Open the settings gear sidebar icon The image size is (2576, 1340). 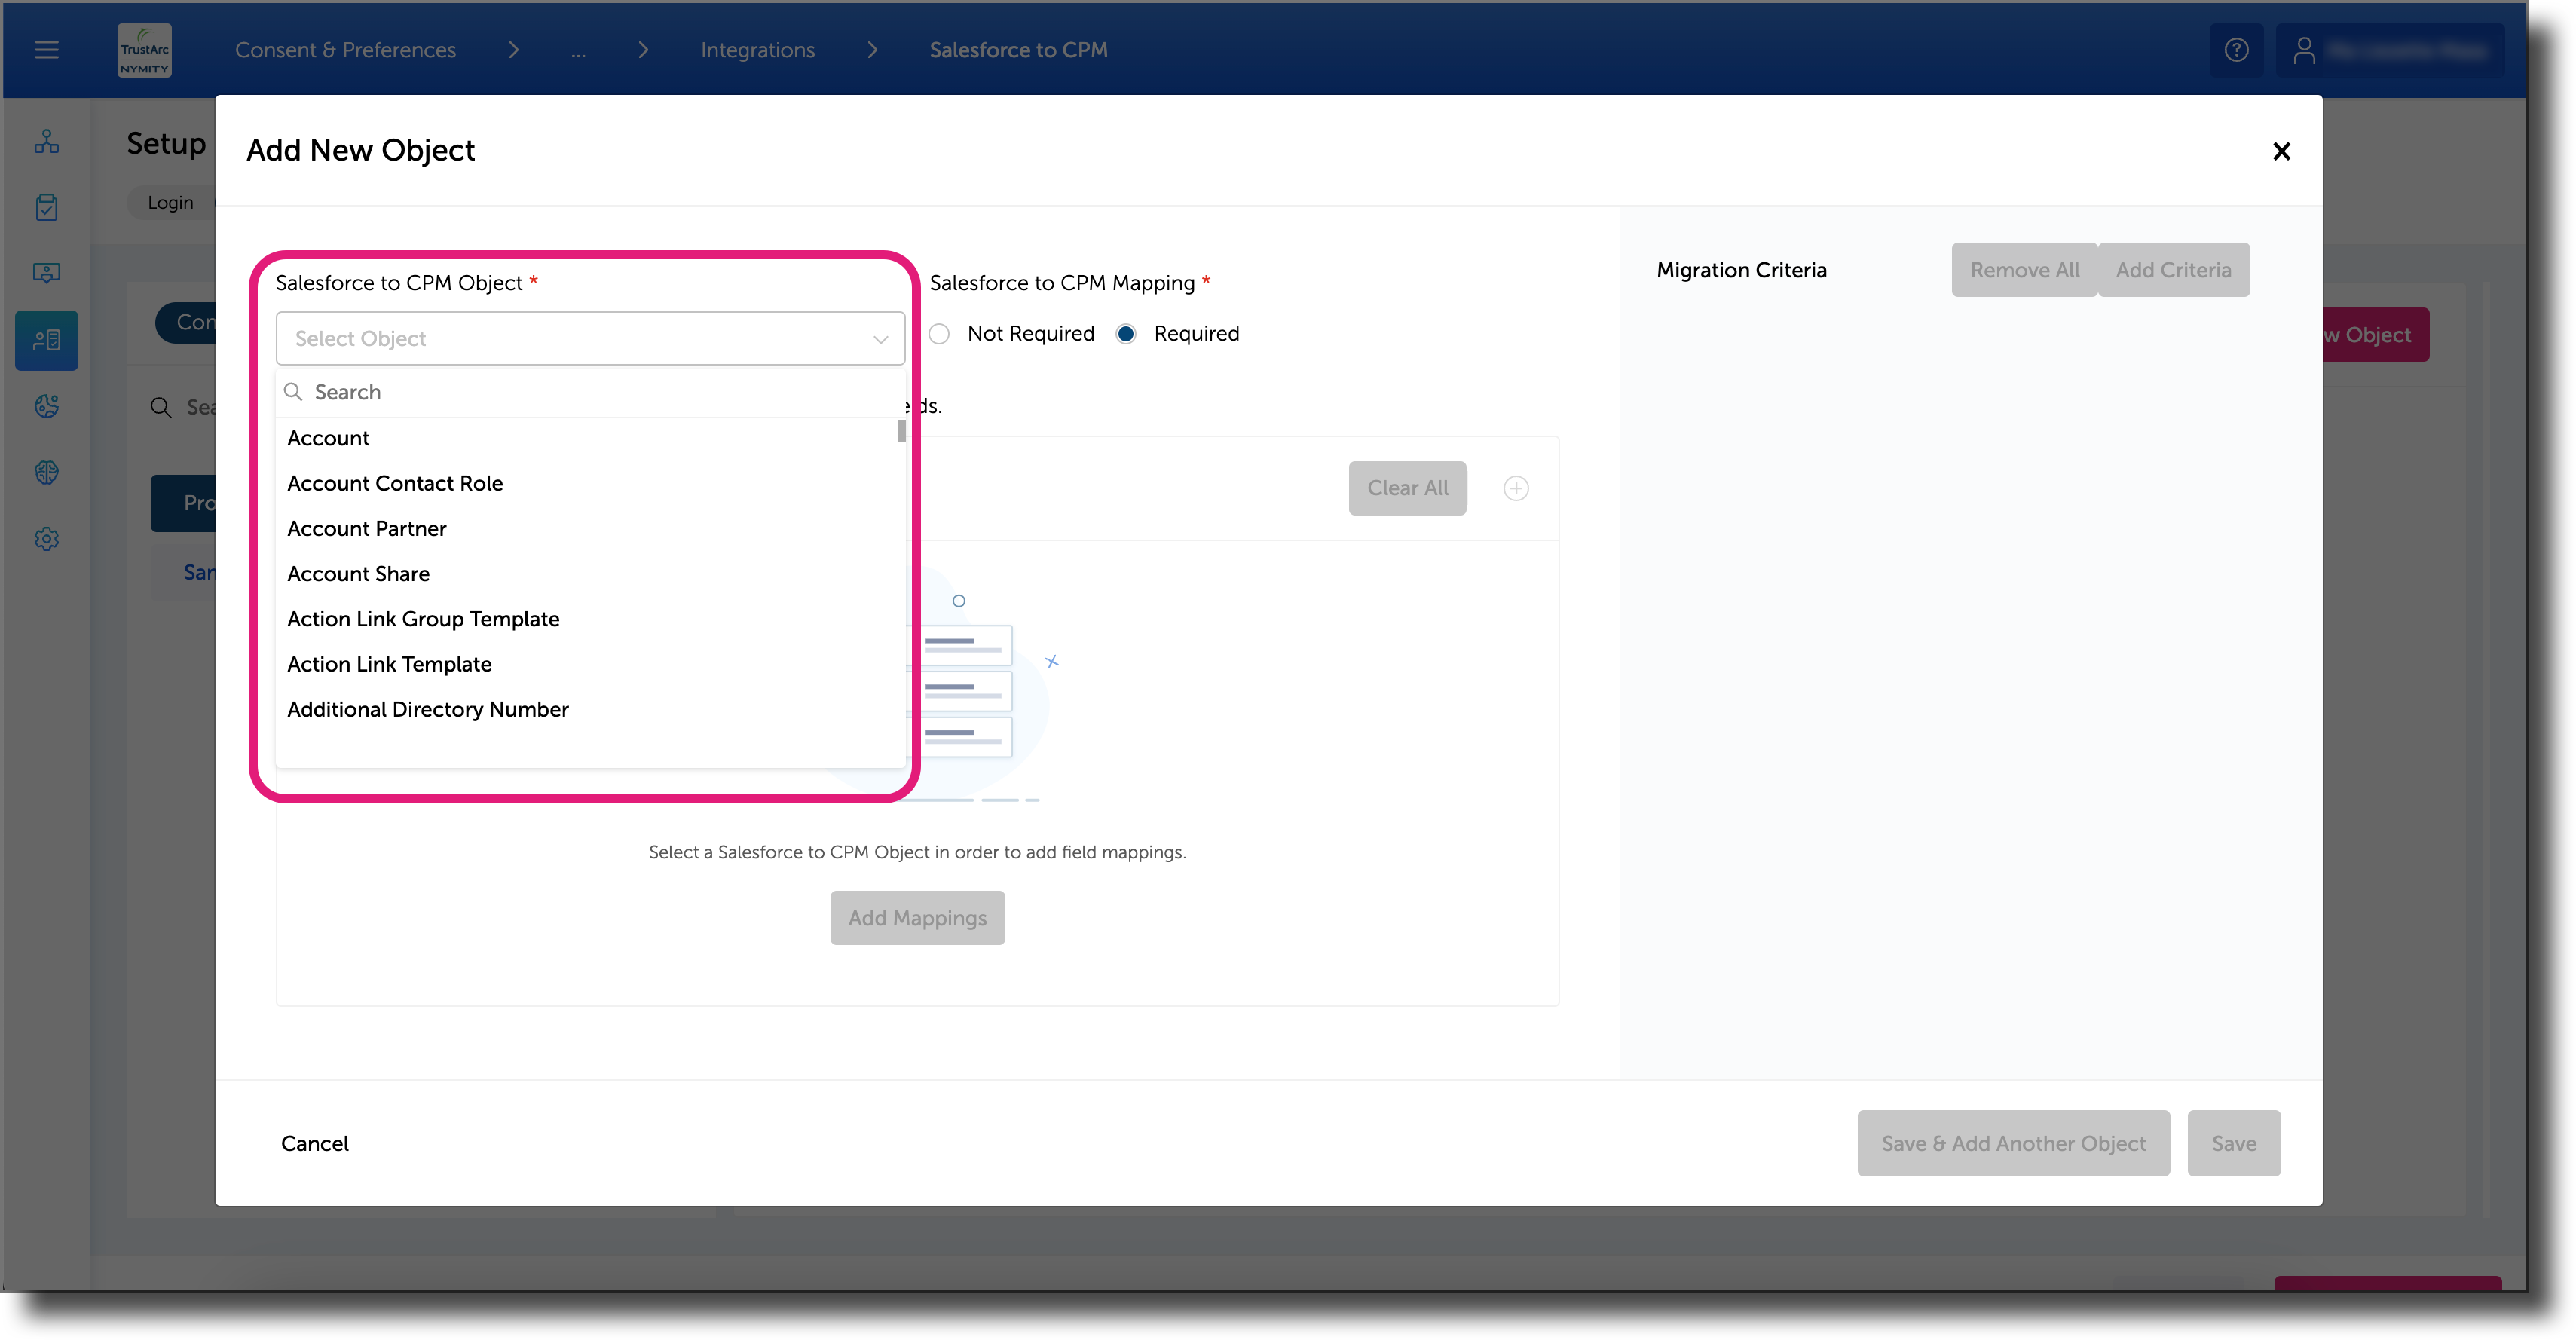click(47, 539)
